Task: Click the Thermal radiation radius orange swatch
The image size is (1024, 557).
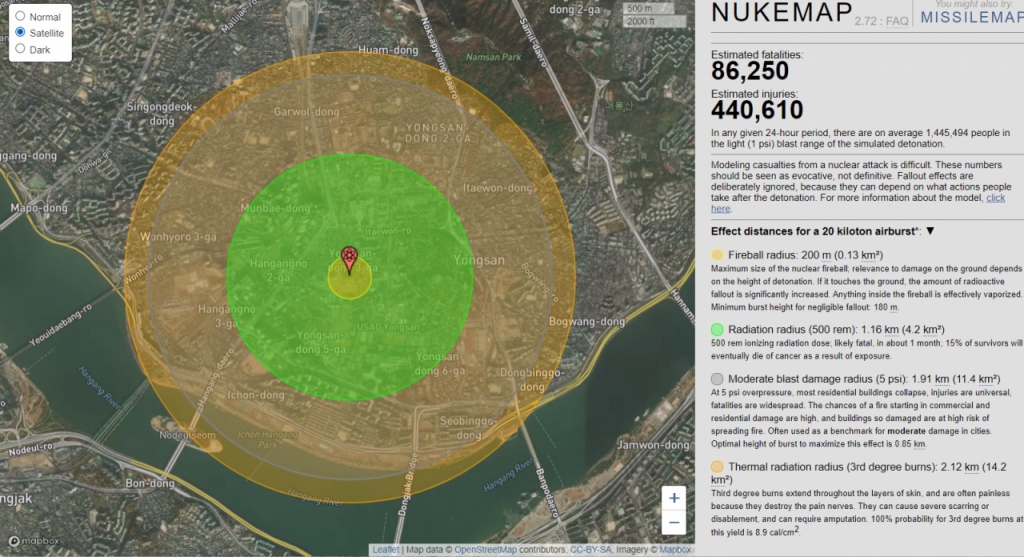Action: pyautogui.click(x=717, y=467)
